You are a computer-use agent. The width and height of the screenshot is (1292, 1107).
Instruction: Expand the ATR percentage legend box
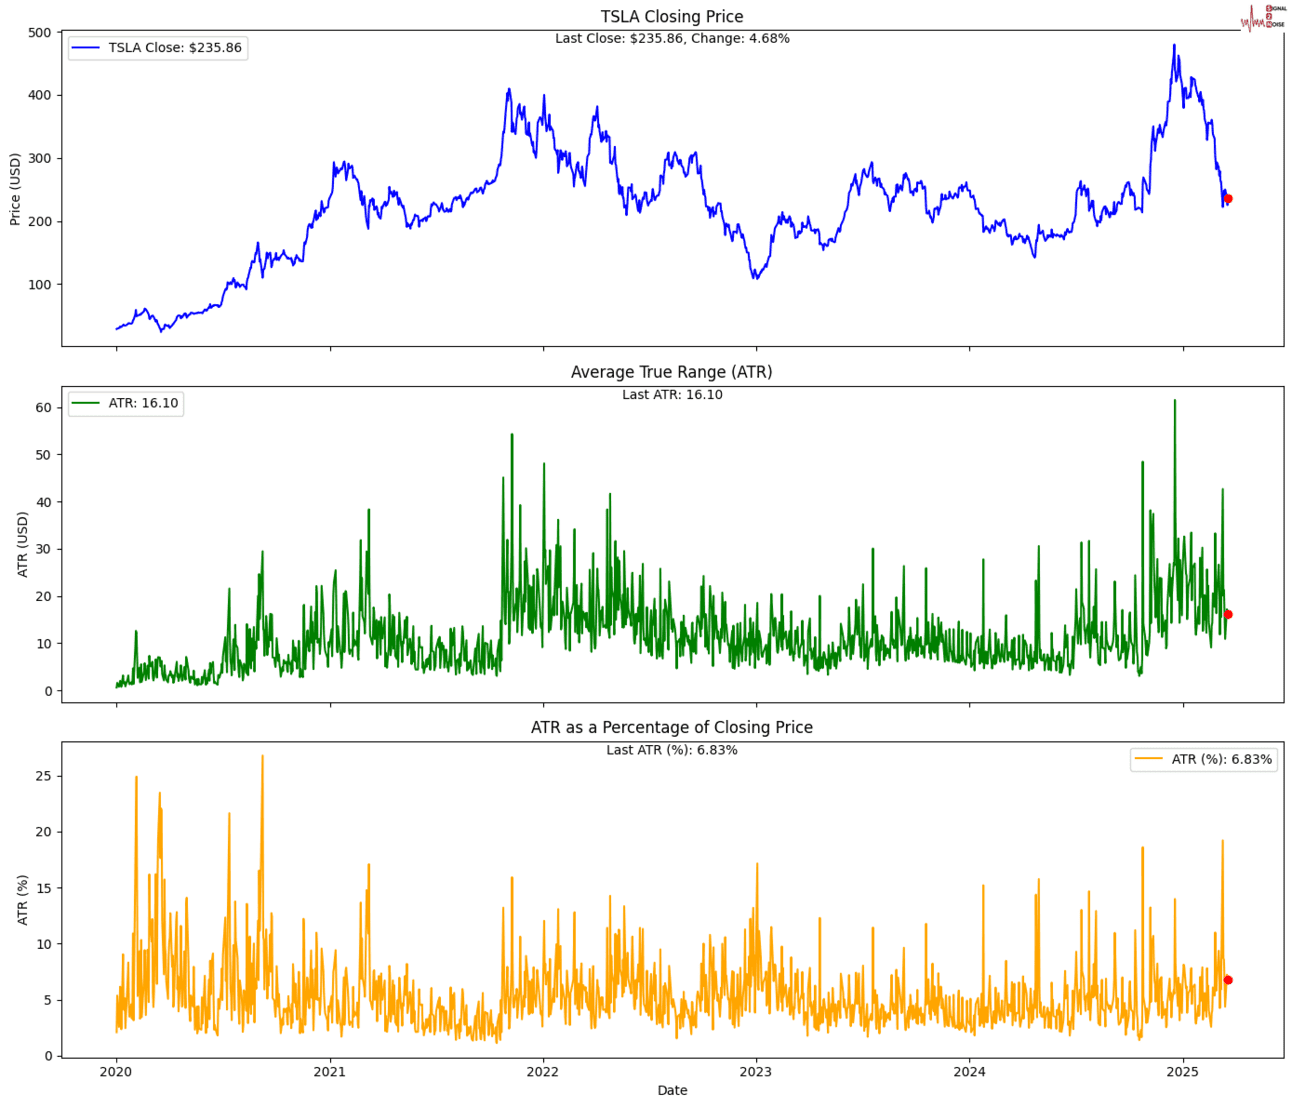coord(1204,760)
